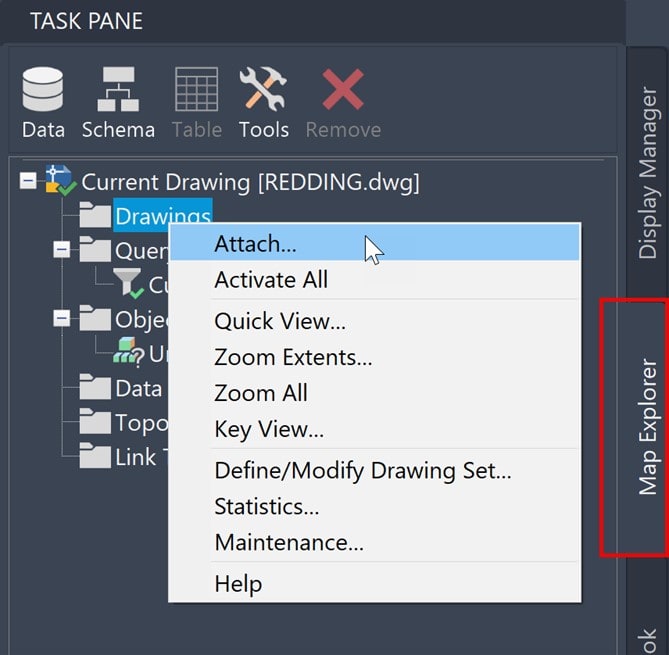Select Current Drawing [REDDING.dwg] label
This screenshot has height=655, width=669.
[x=250, y=182]
